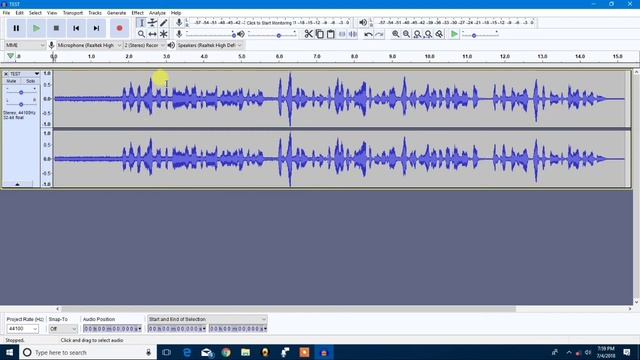Choose the Envelope tool
640x360 pixels.
point(152,23)
